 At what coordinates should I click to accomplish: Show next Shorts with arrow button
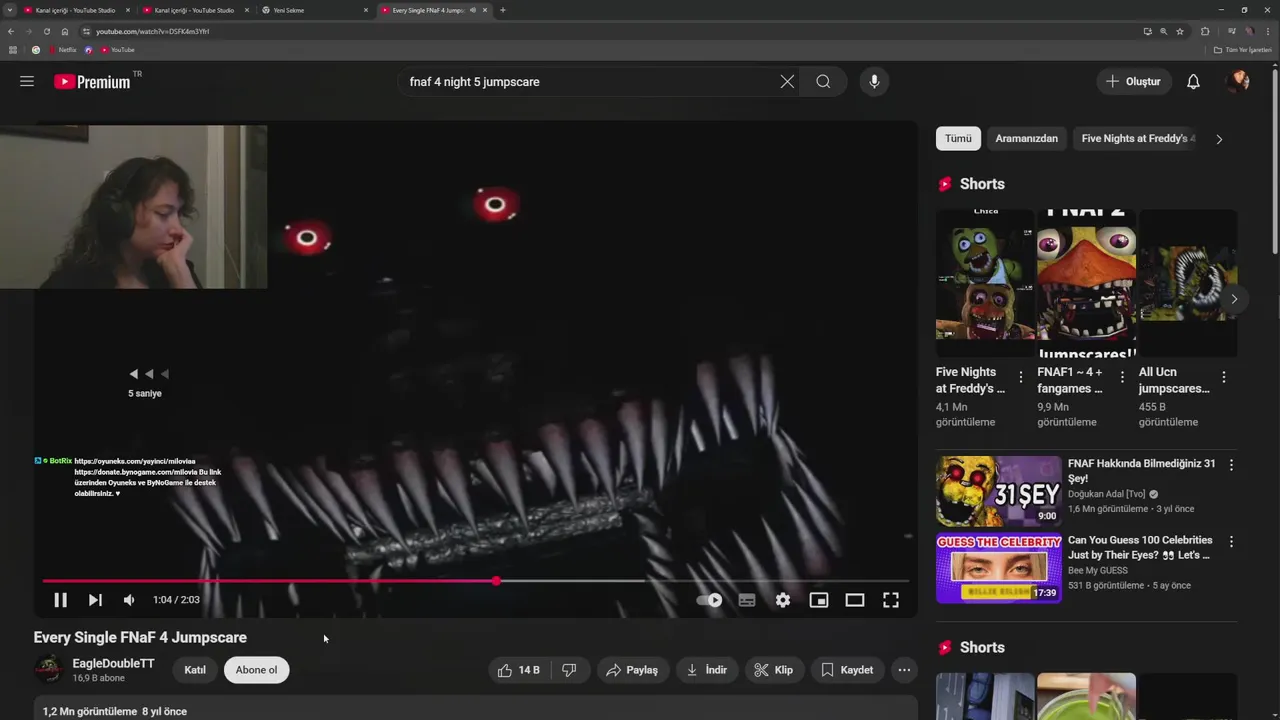1234,299
